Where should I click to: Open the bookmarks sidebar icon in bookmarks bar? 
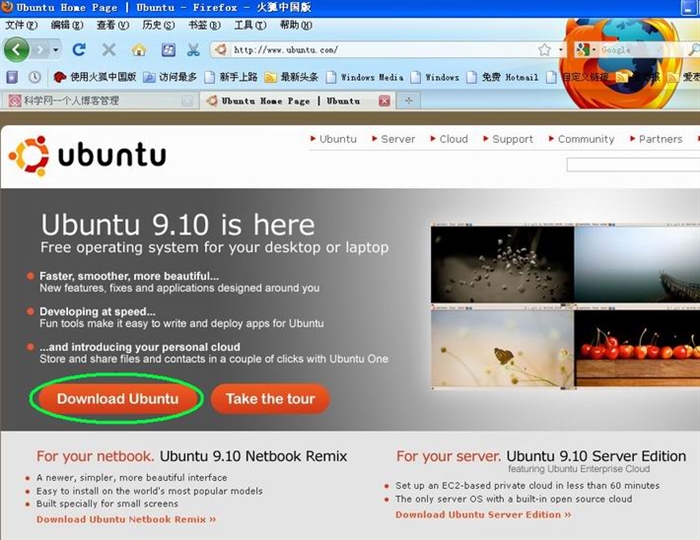click(12, 77)
